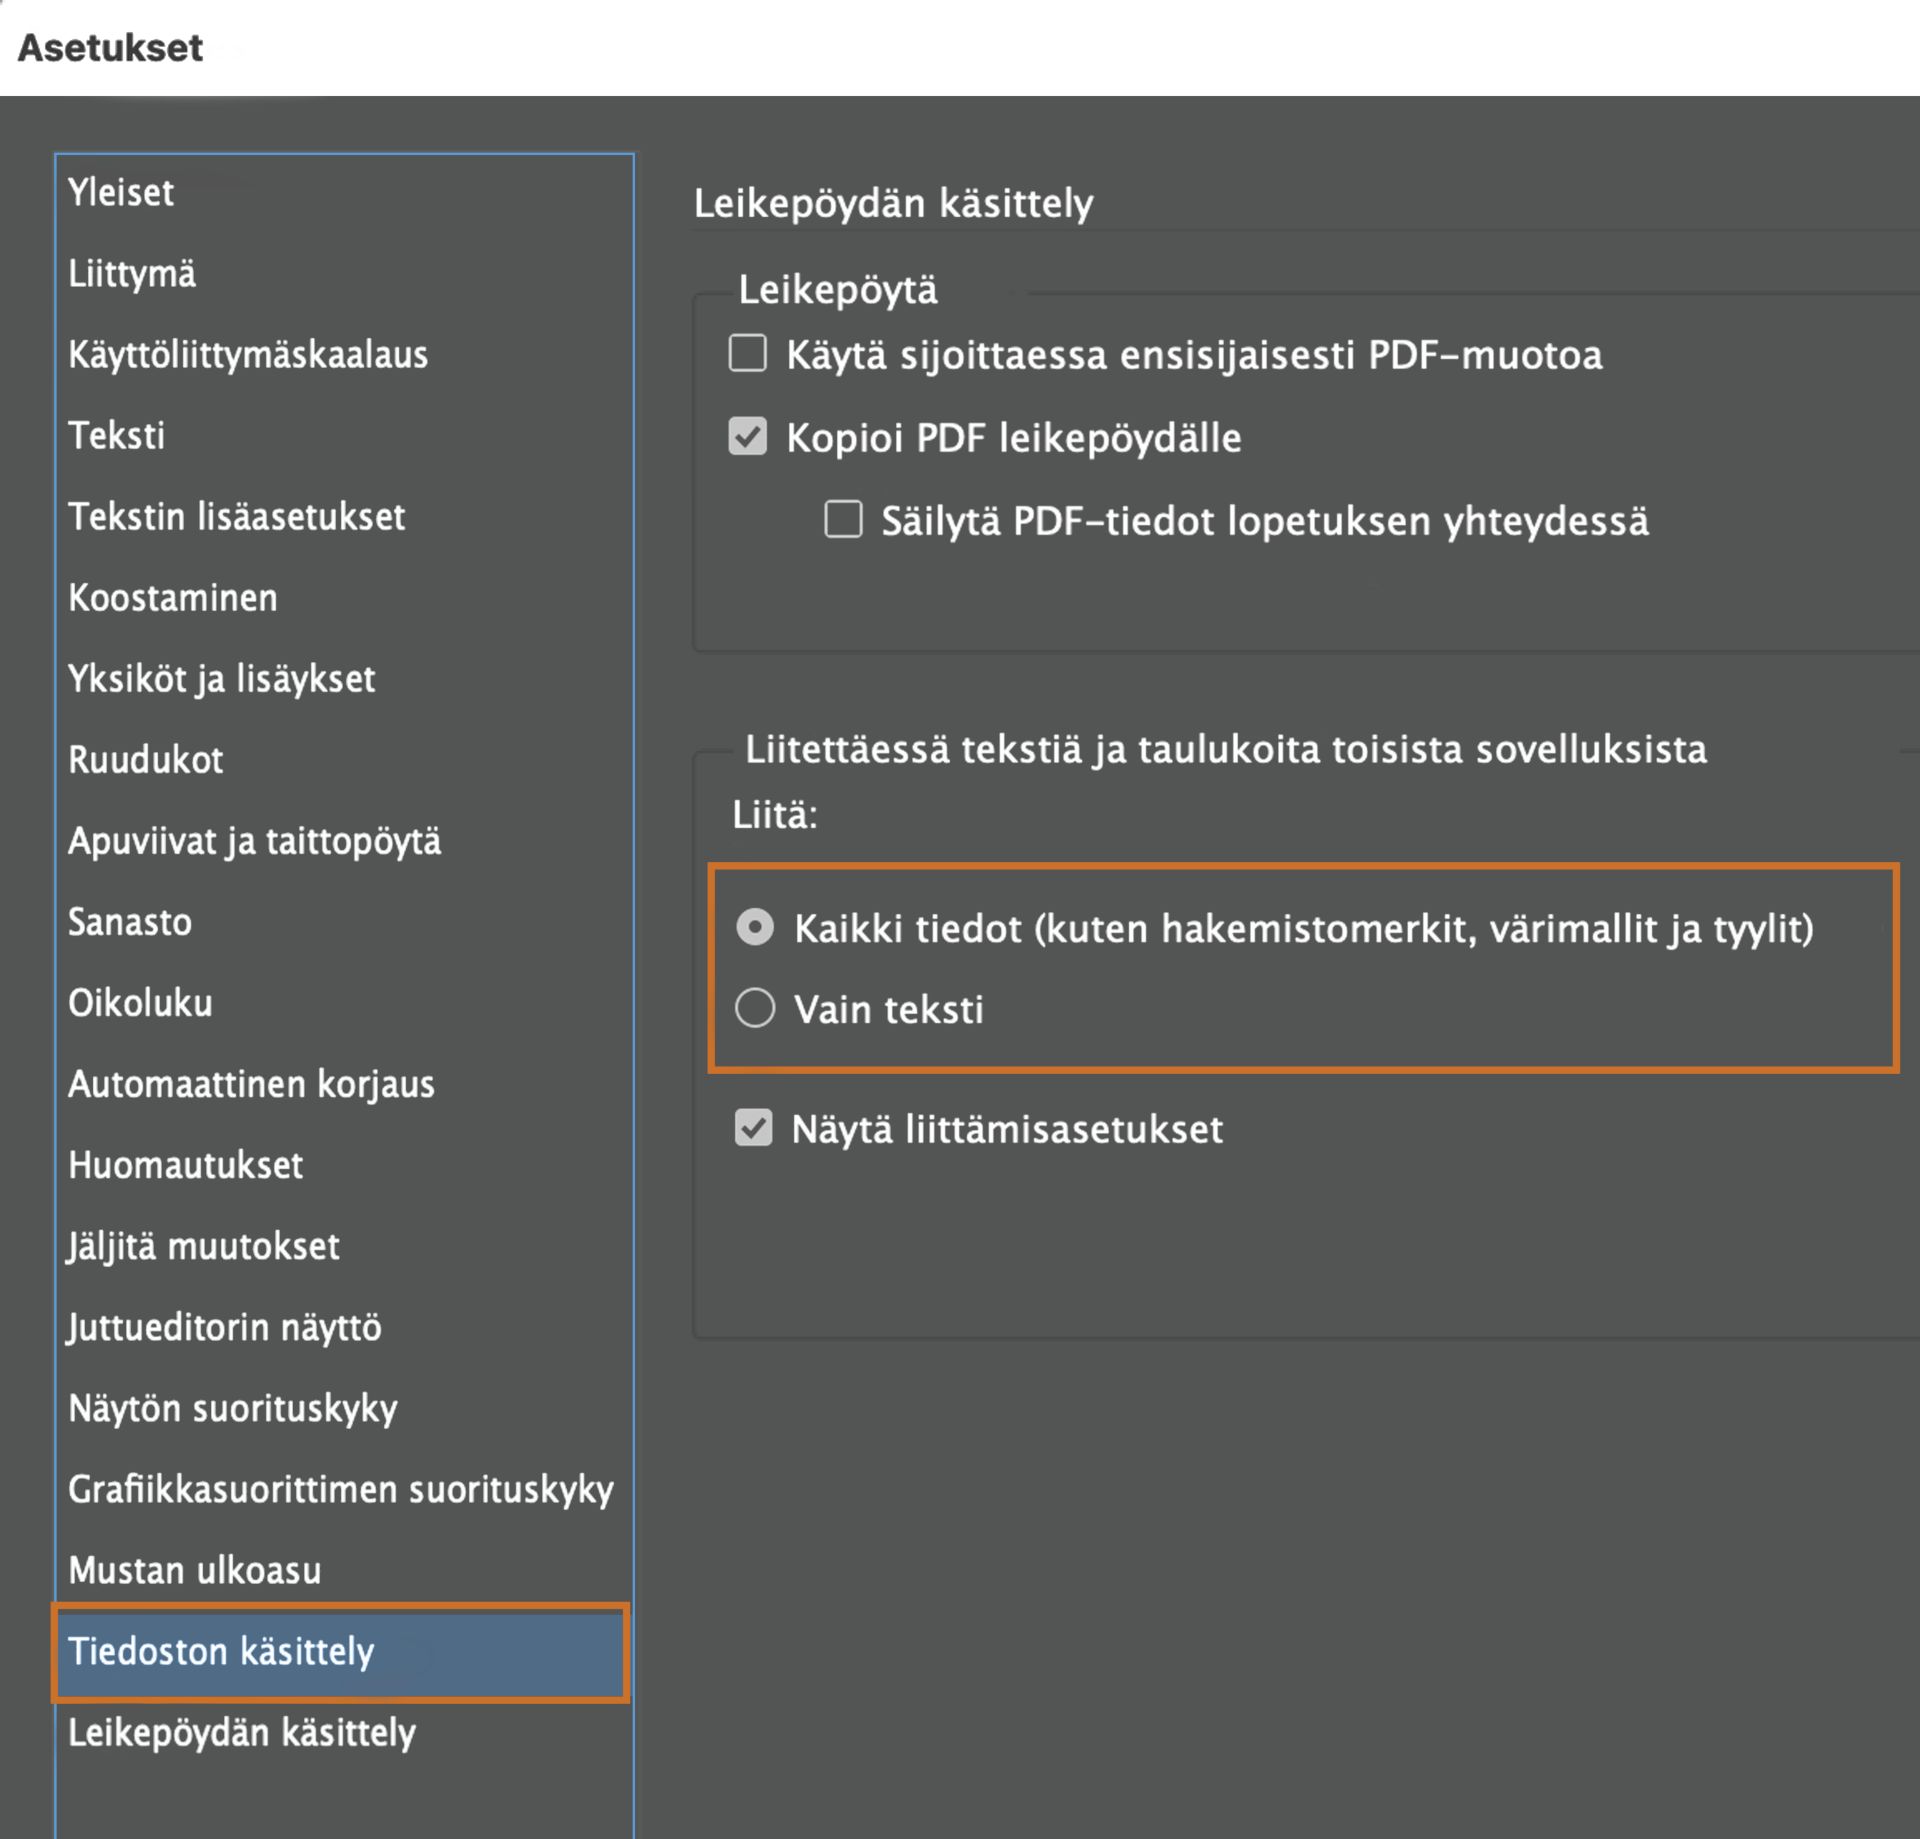Uncheck Kopioi PDF leikepöydälle
This screenshot has height=1839, width=1920.
pos(747,437)
